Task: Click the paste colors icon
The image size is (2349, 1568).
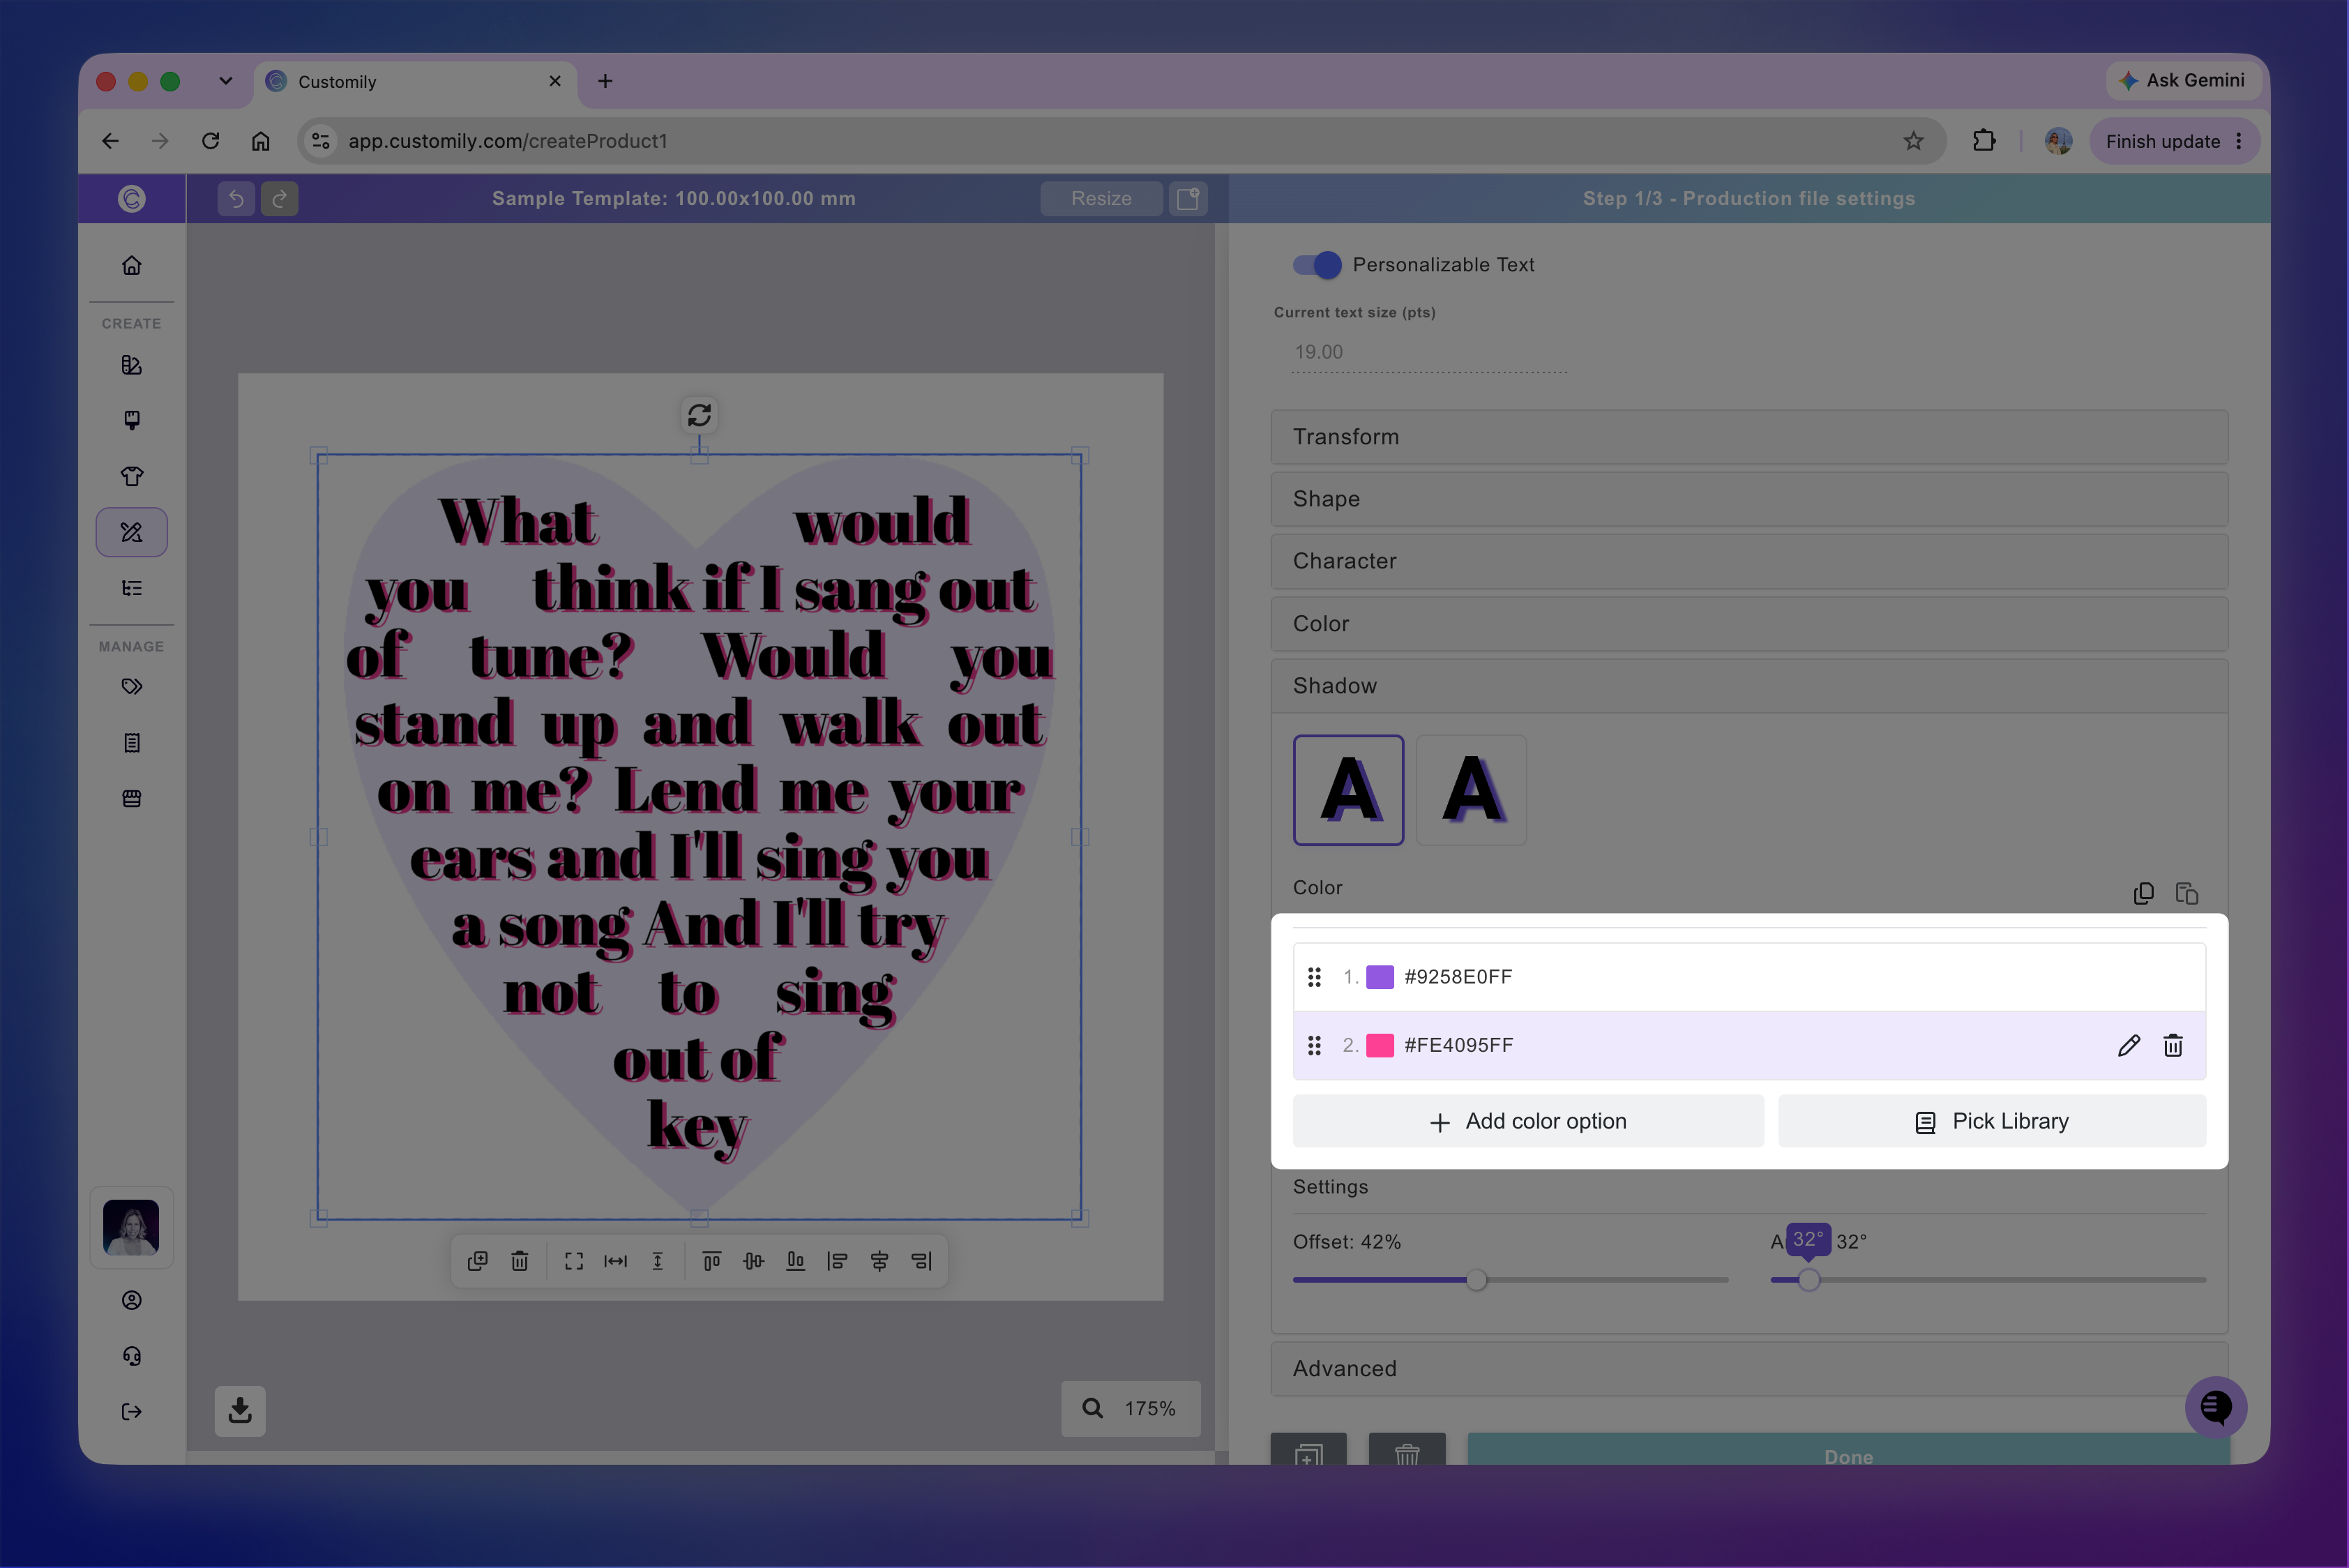Action: coord(2186,893)
